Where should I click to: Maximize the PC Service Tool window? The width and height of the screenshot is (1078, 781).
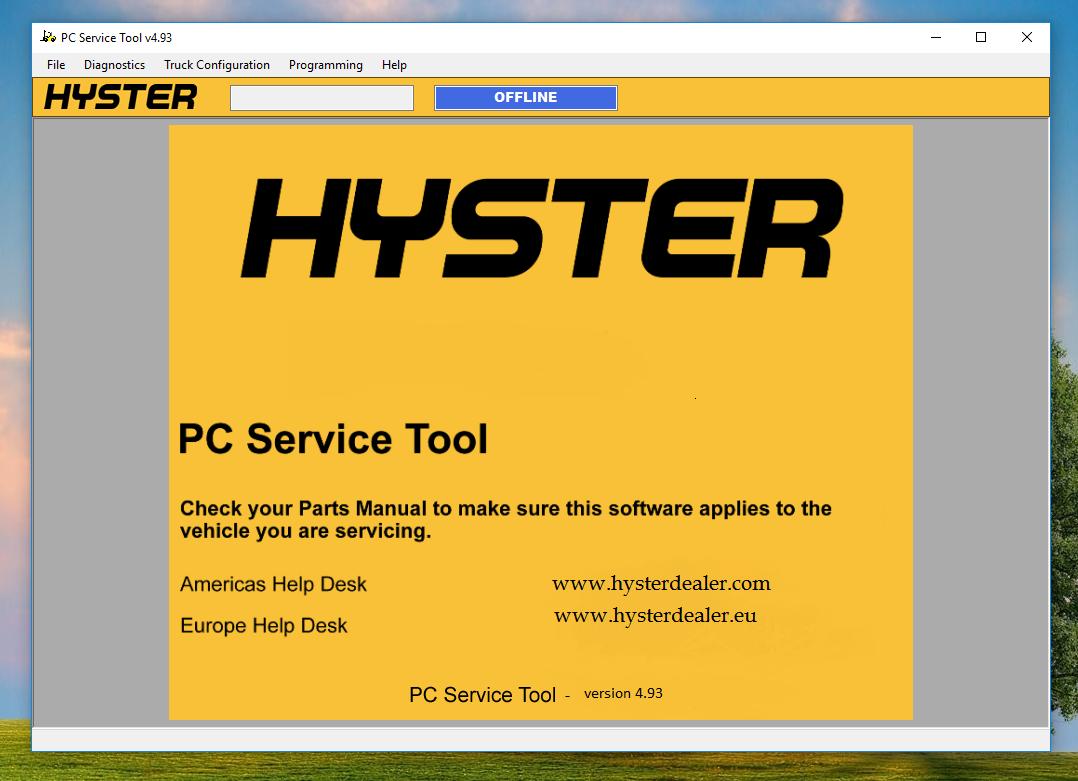[x=980, y=37]
